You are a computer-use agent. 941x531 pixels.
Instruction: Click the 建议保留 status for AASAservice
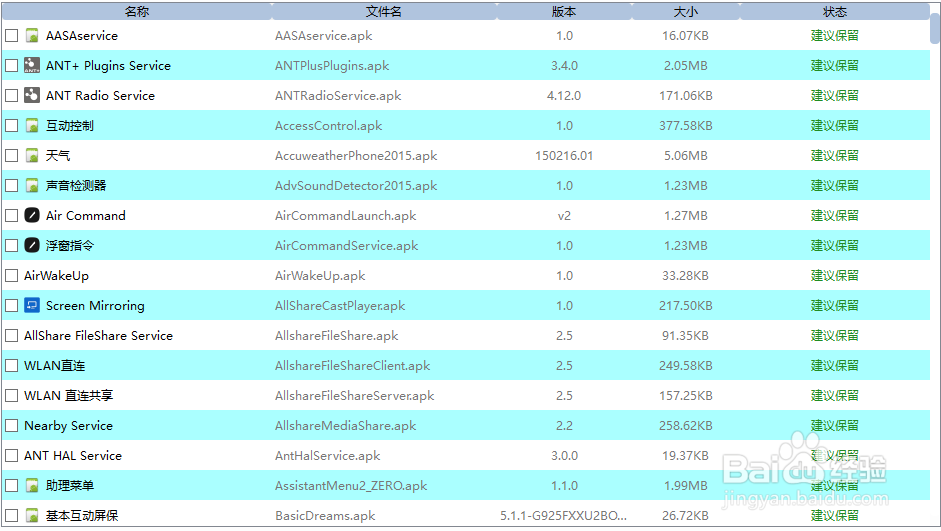click(x=835, y=35)
